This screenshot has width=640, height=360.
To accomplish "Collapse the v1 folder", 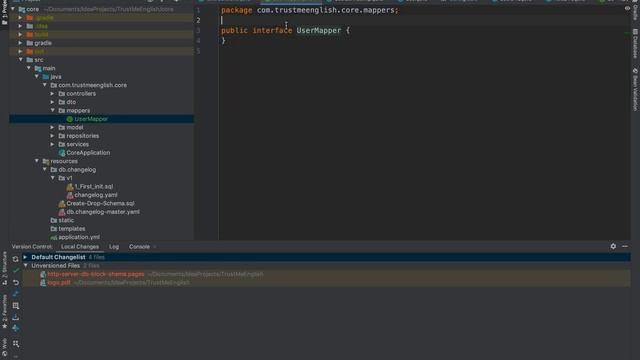I will 53,178.
